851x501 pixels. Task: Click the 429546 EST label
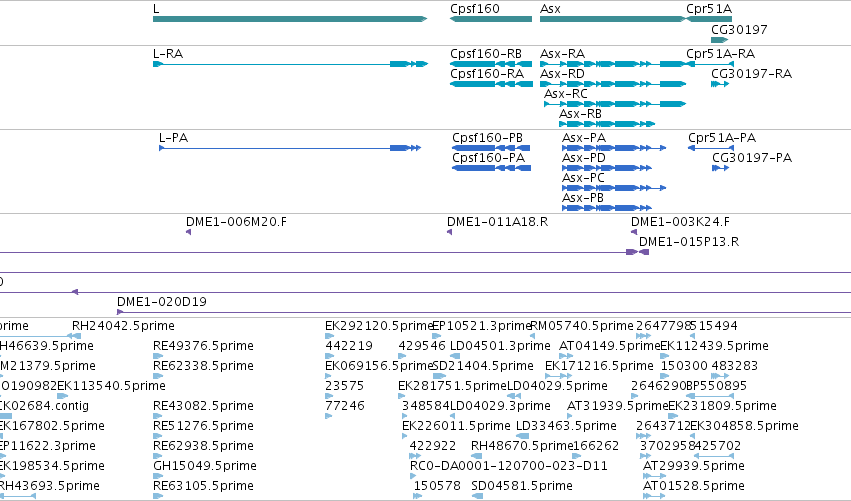click(422, 346)
